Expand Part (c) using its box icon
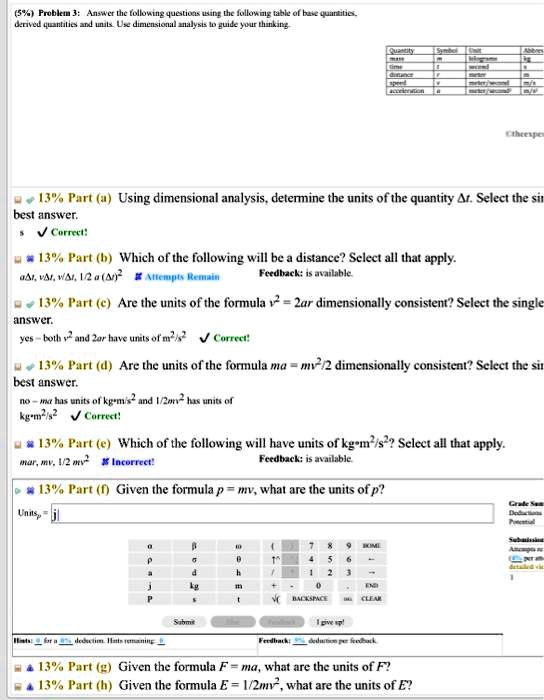 click(x=18, y=304)
